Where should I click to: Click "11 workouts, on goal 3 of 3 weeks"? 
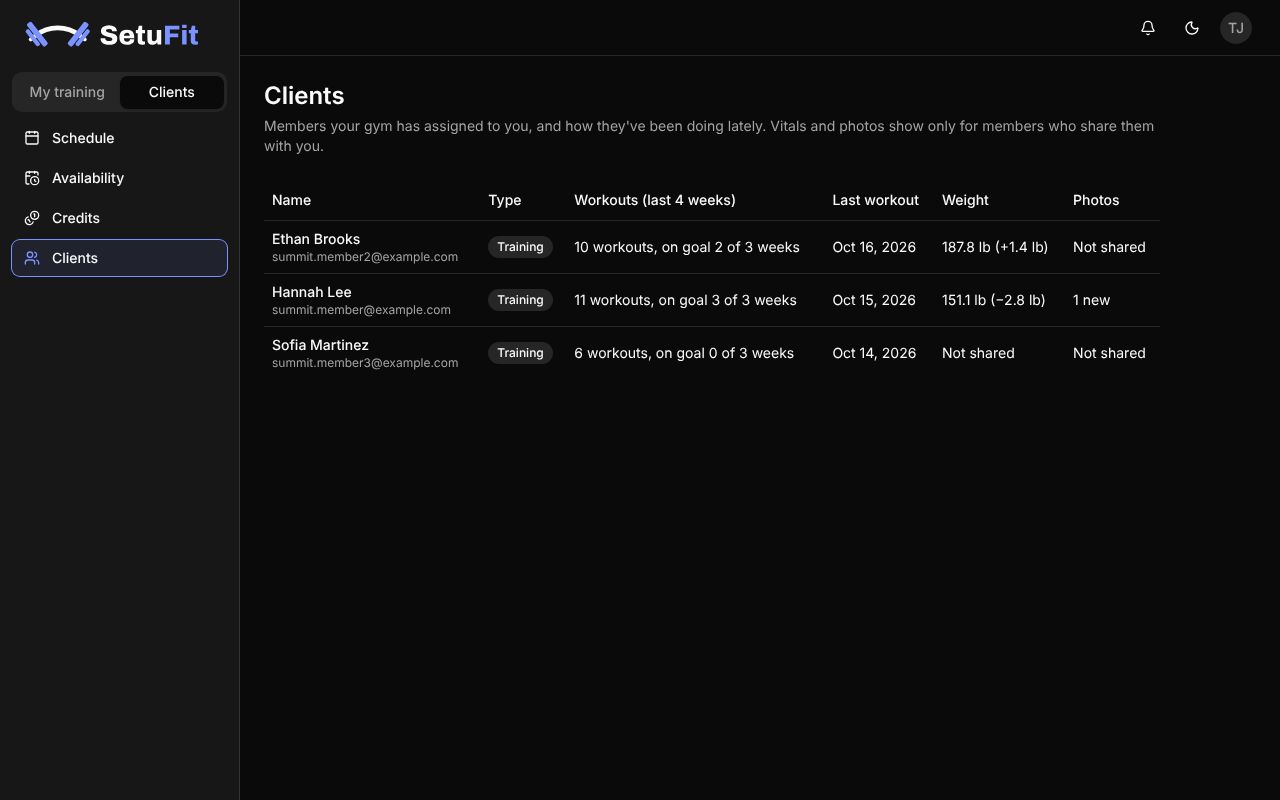tap(685, 300)
